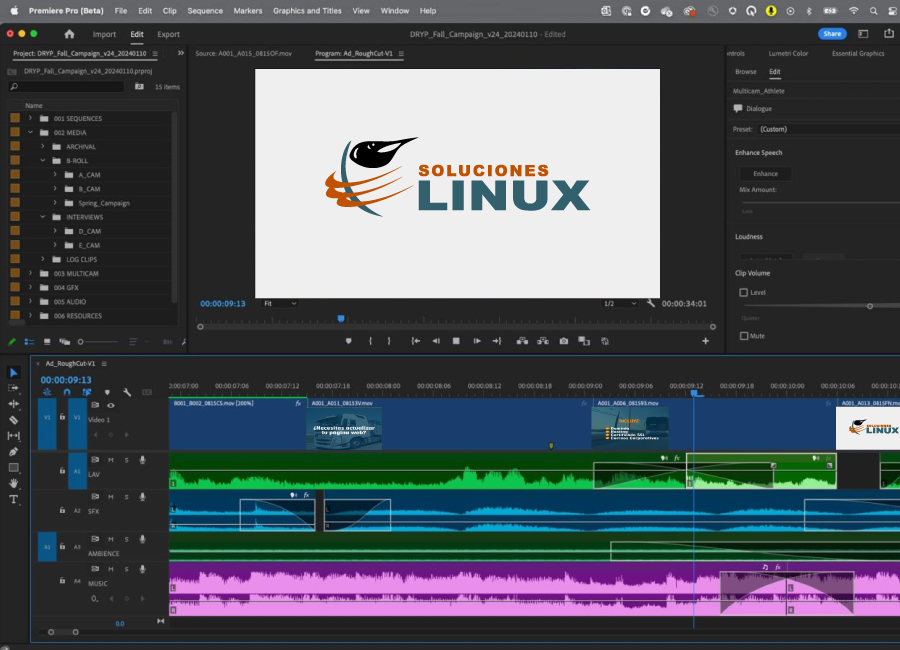Select the Pen tool in the toolbar
The width and height of the screenshot is (900, 650).
(x=14, y=452)
